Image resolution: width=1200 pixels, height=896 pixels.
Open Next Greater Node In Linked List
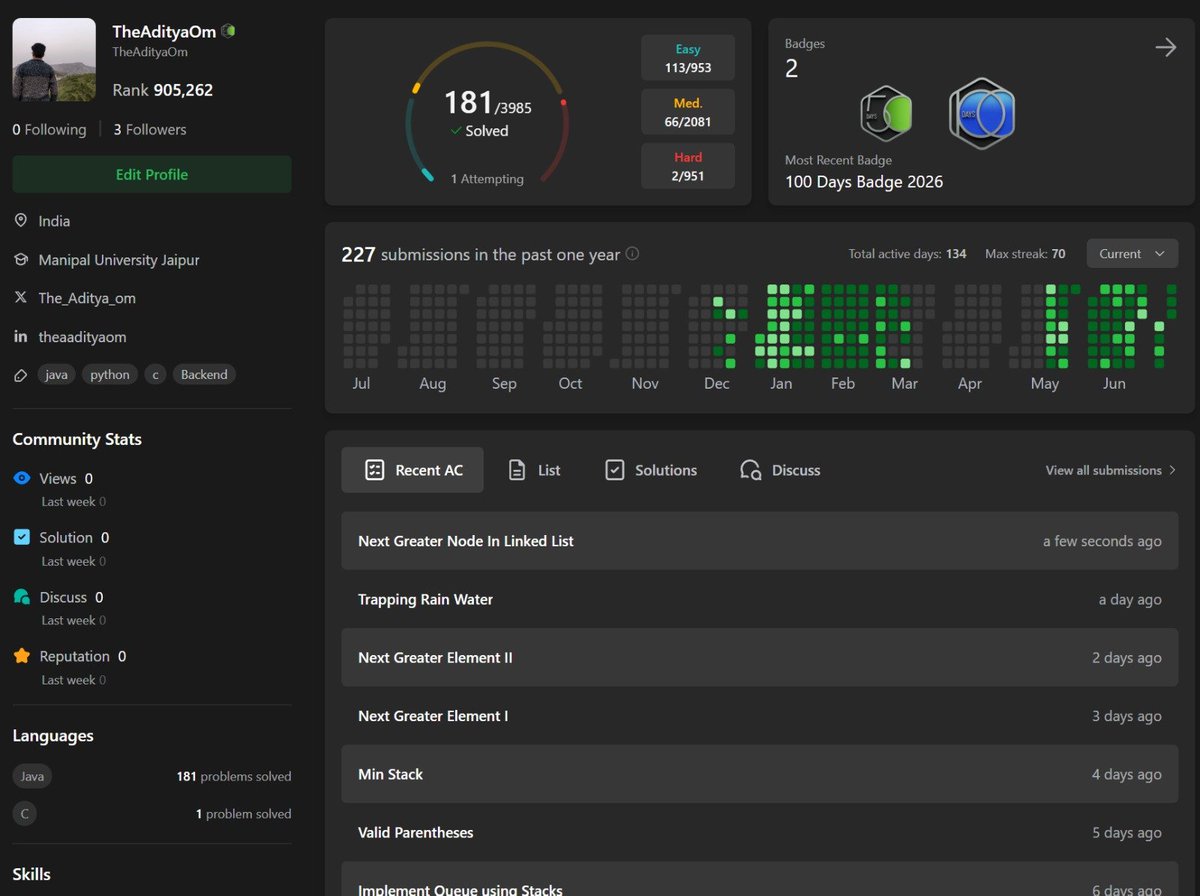(x=760, y=541)
